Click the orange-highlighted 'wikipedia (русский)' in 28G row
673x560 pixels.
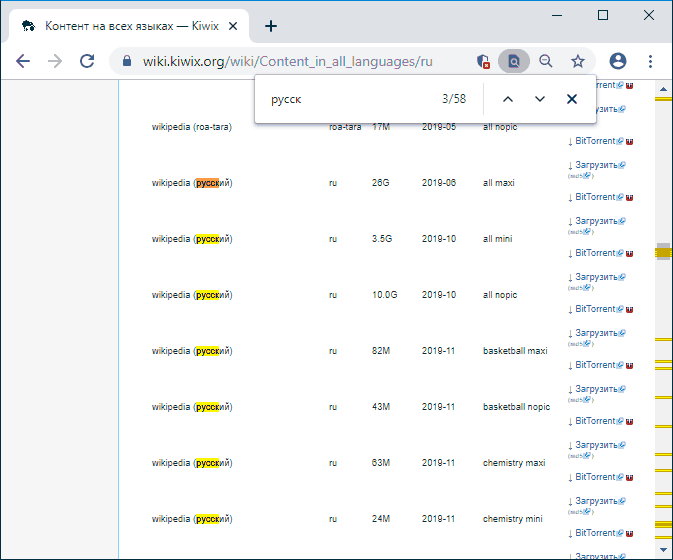(x=192, y=183)
